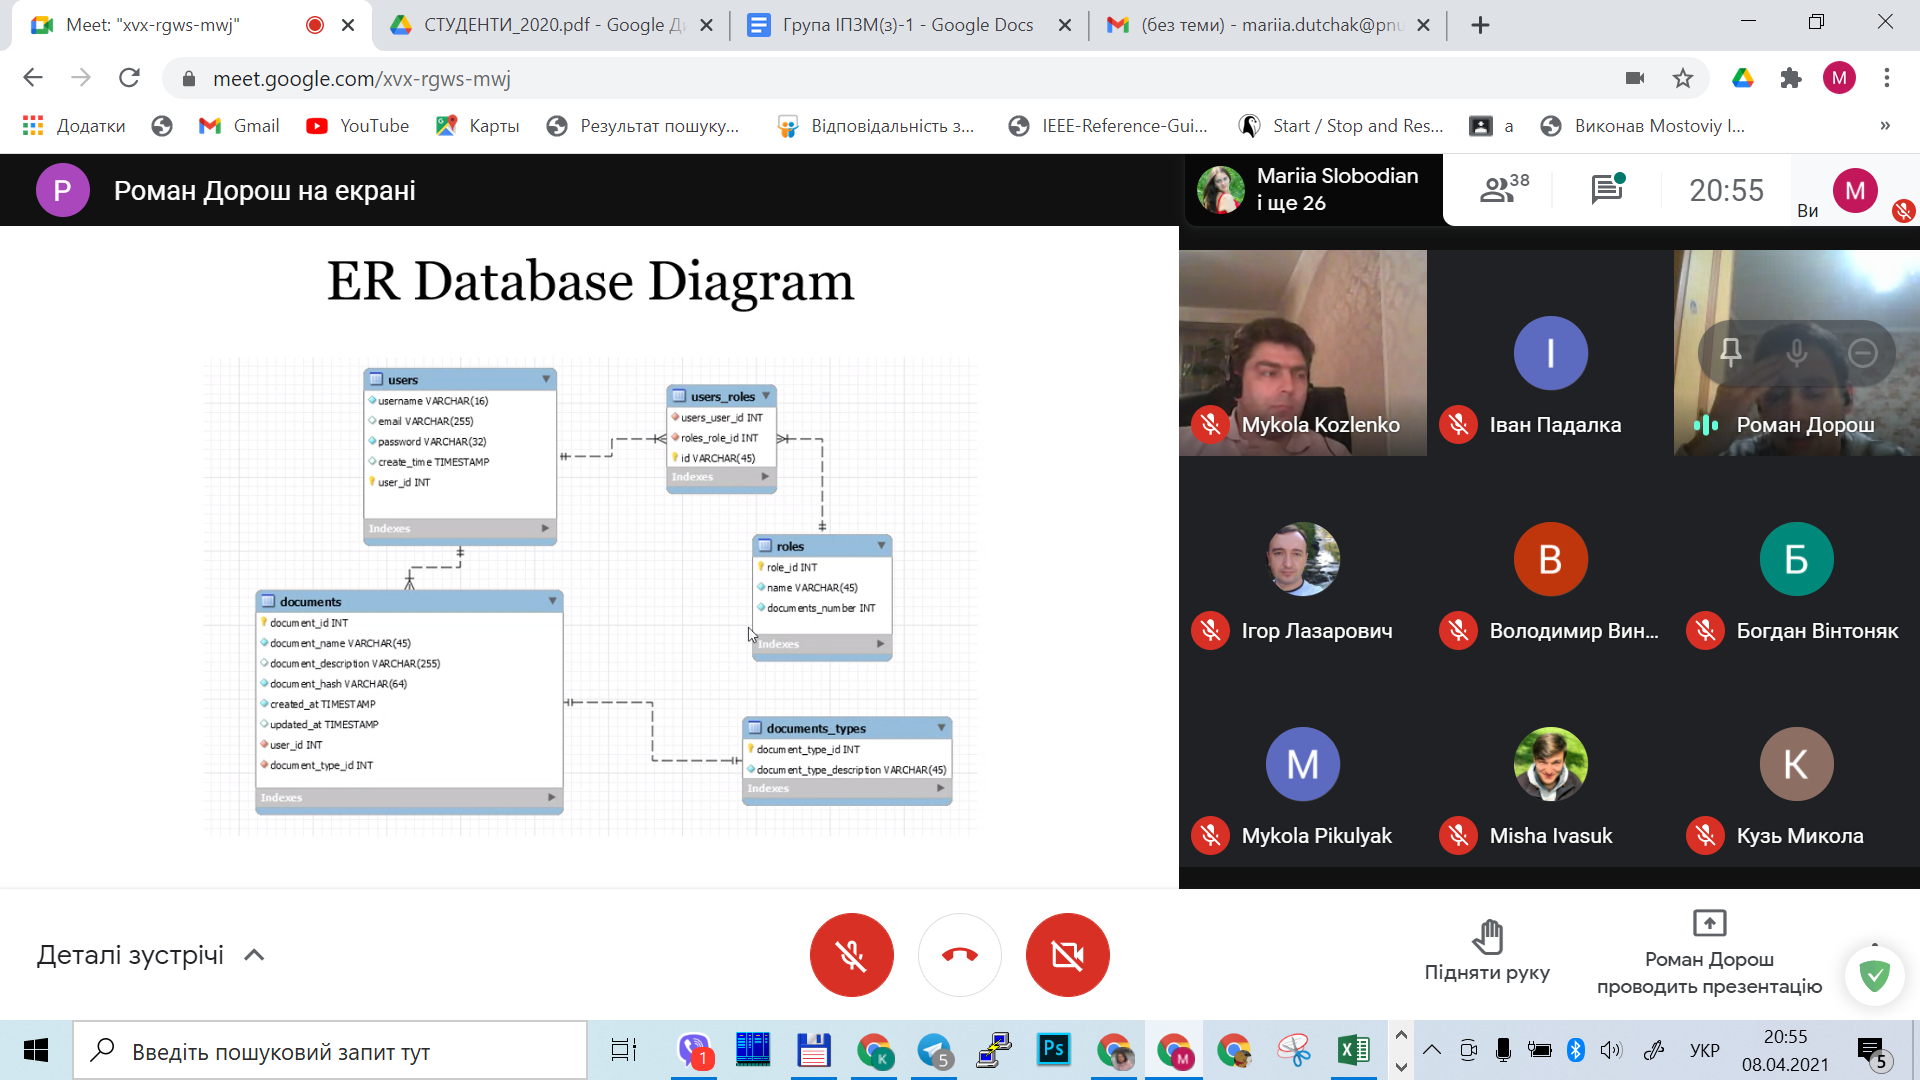The image size is (1920, 1080).
Task: Click the camera permission indicator in the address bar
Action: [x=1635, y=78]
